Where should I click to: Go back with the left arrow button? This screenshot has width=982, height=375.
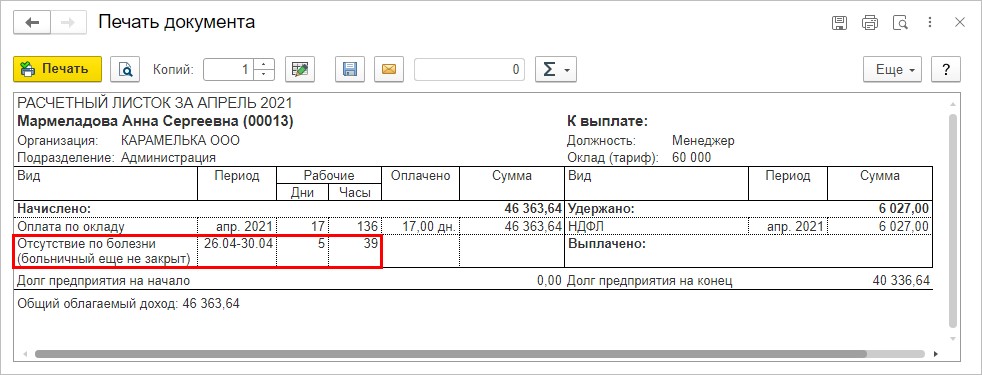(32, 23)
